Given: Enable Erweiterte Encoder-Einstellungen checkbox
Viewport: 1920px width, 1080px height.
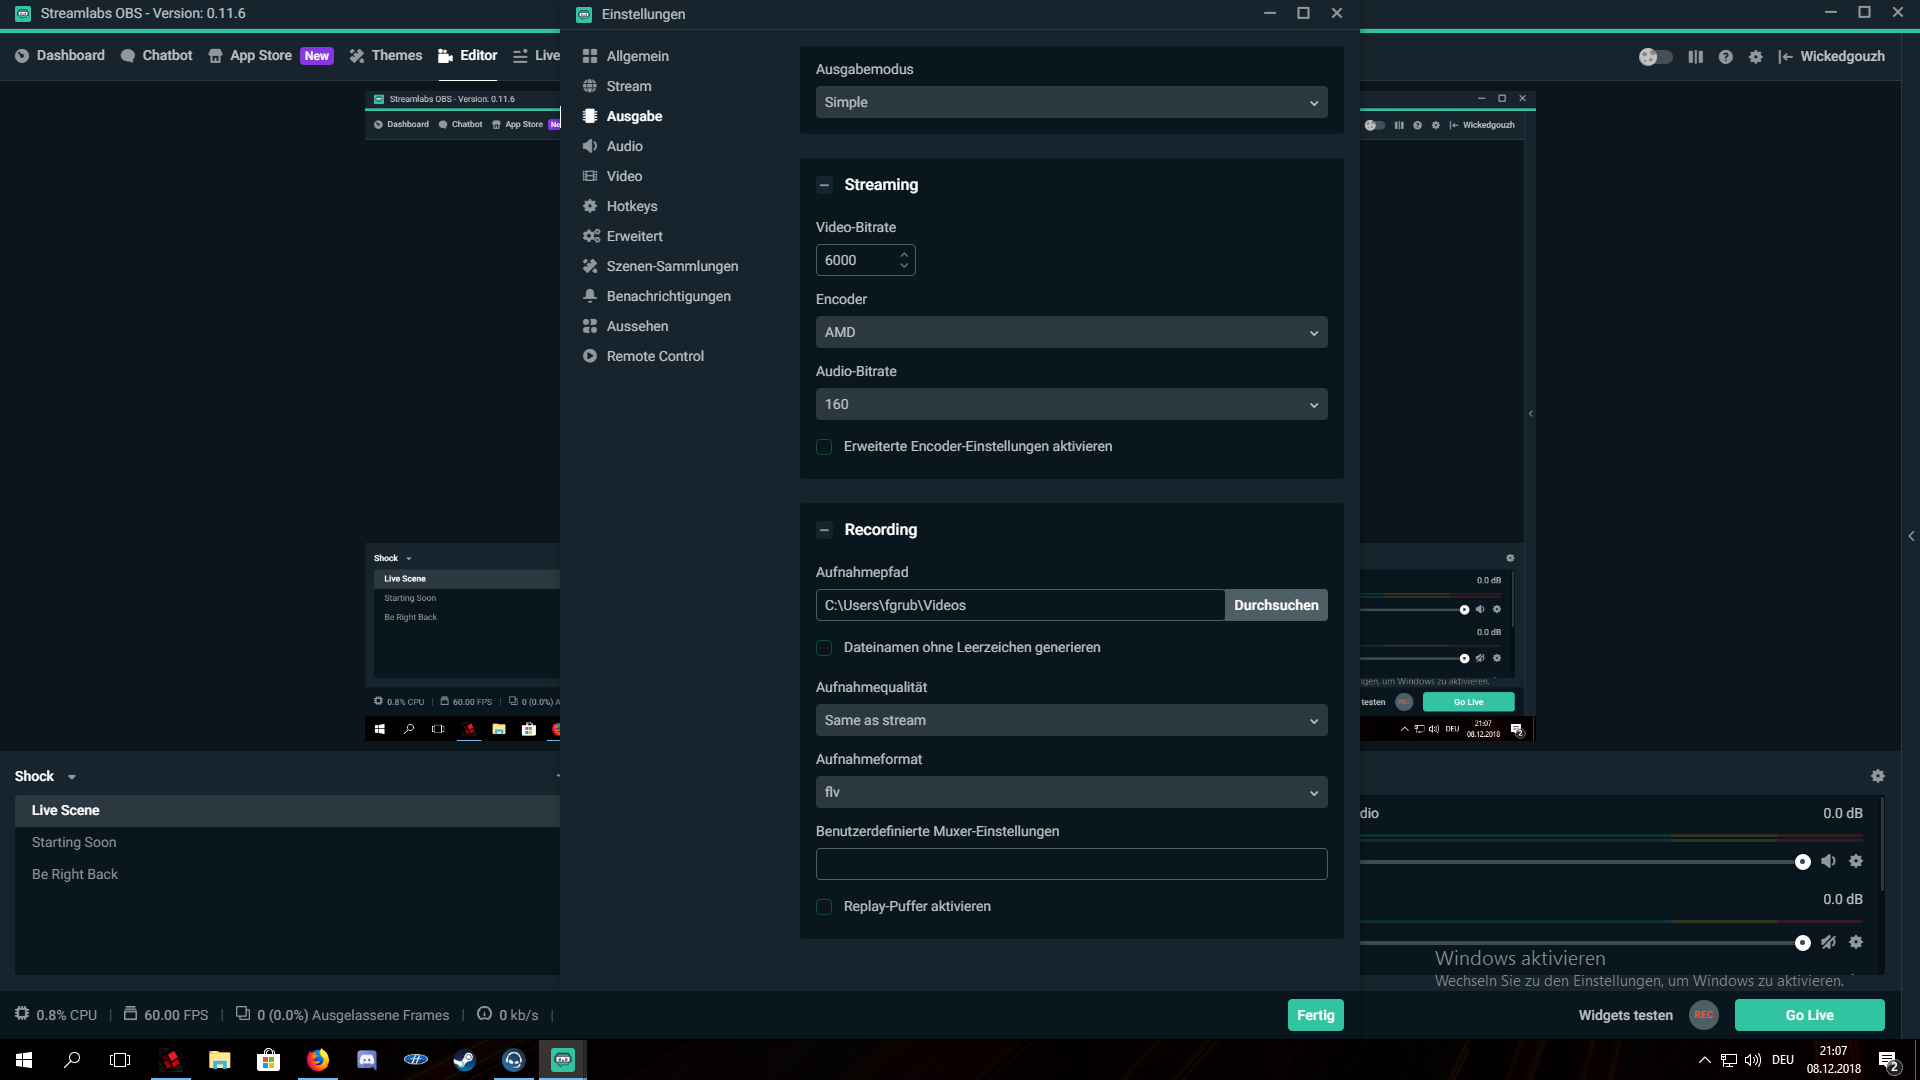Looking at the screenshot, I should tap(824, 447).
